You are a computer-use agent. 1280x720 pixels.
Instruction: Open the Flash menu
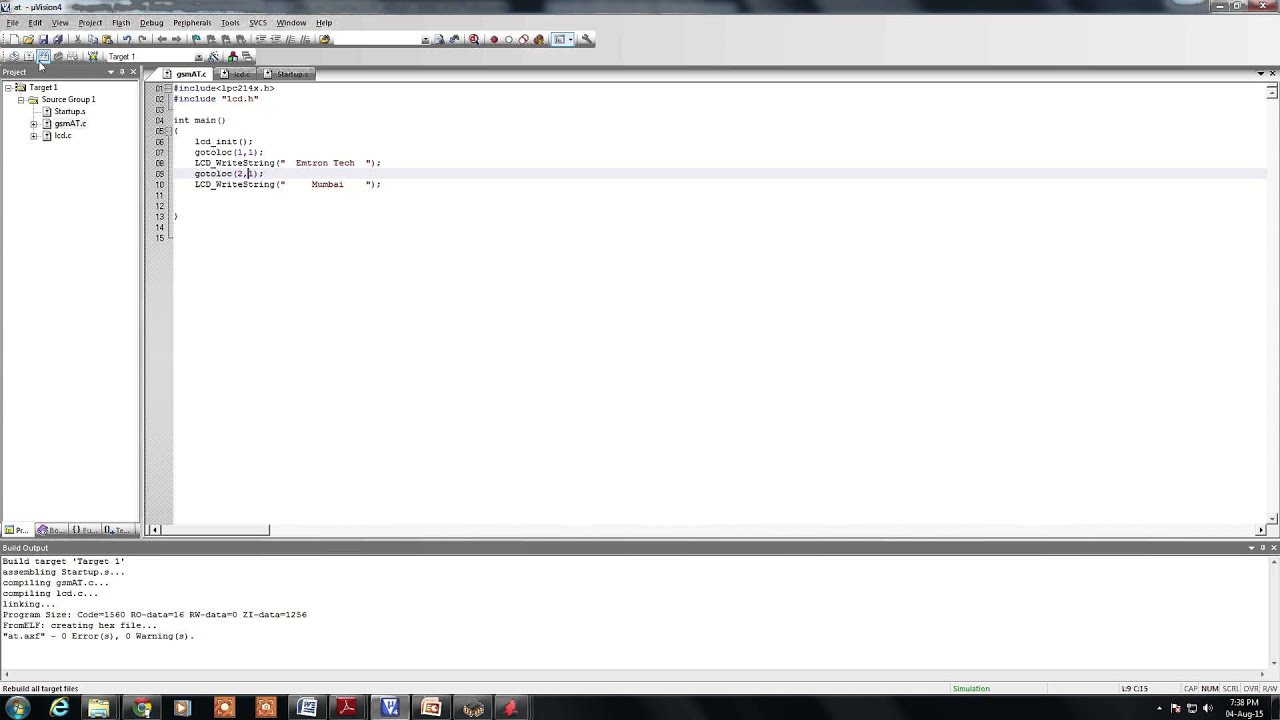(121, 22)
